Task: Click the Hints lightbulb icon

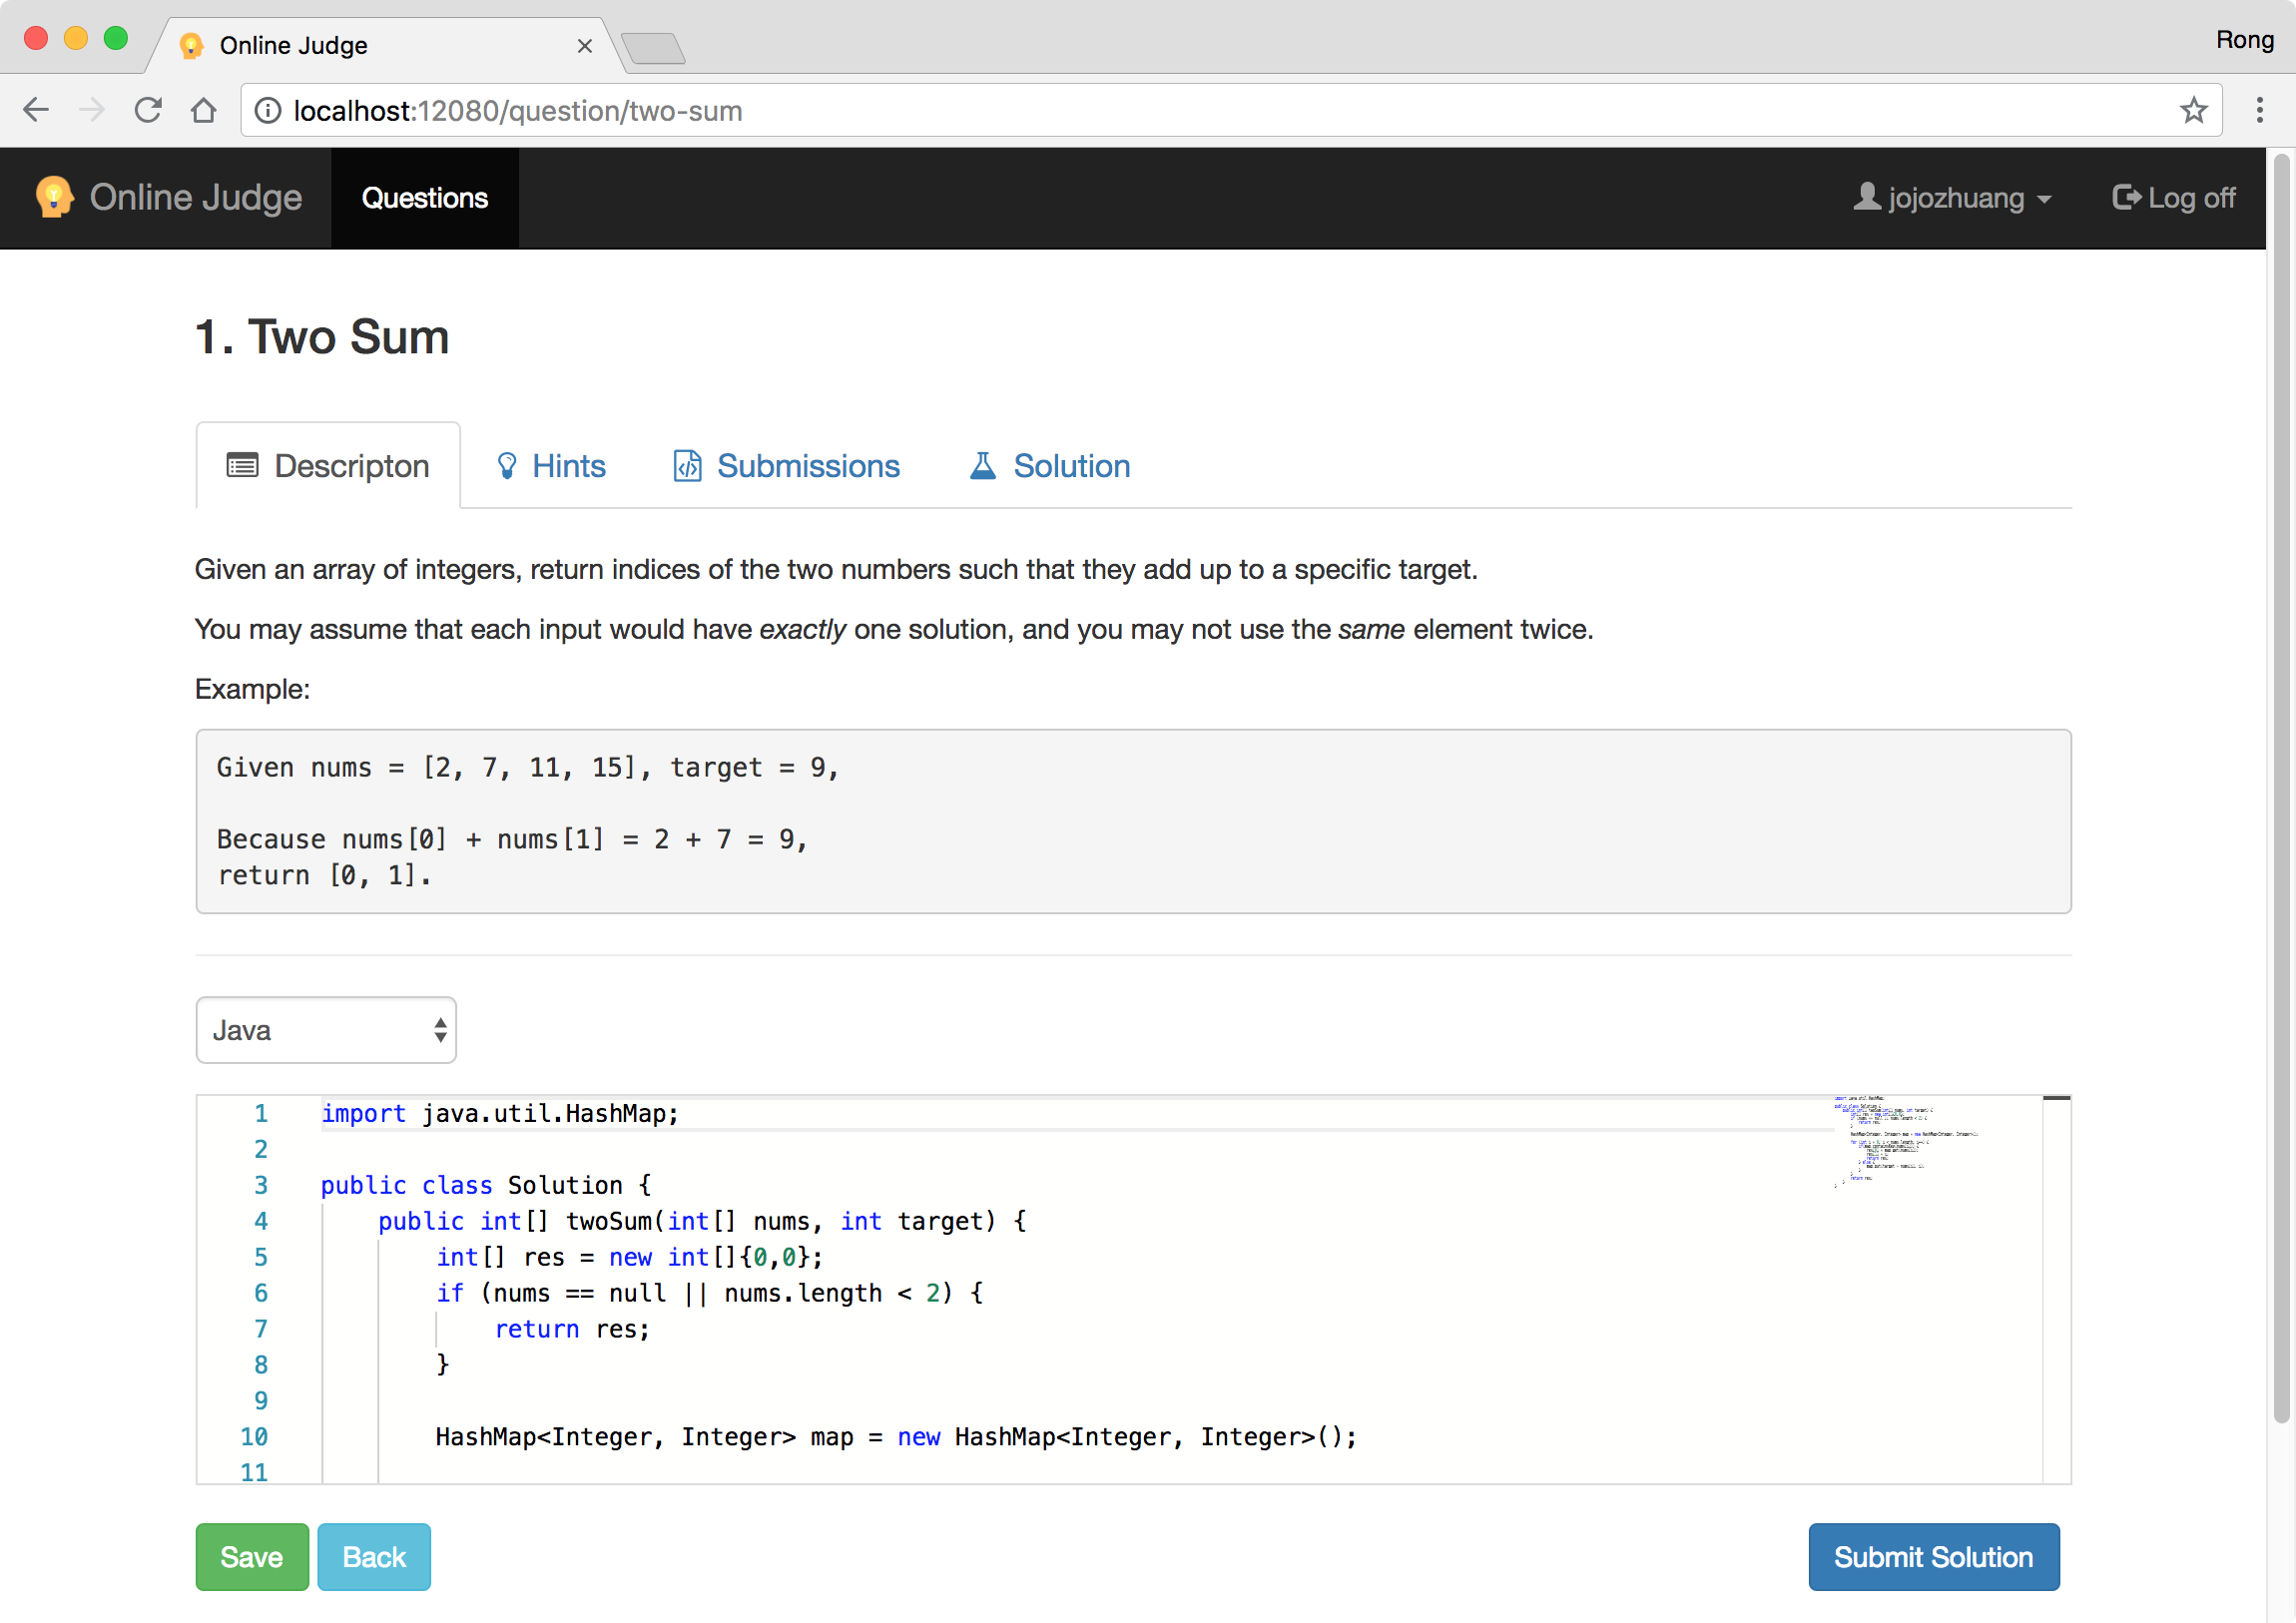Action: click(507, 466)
